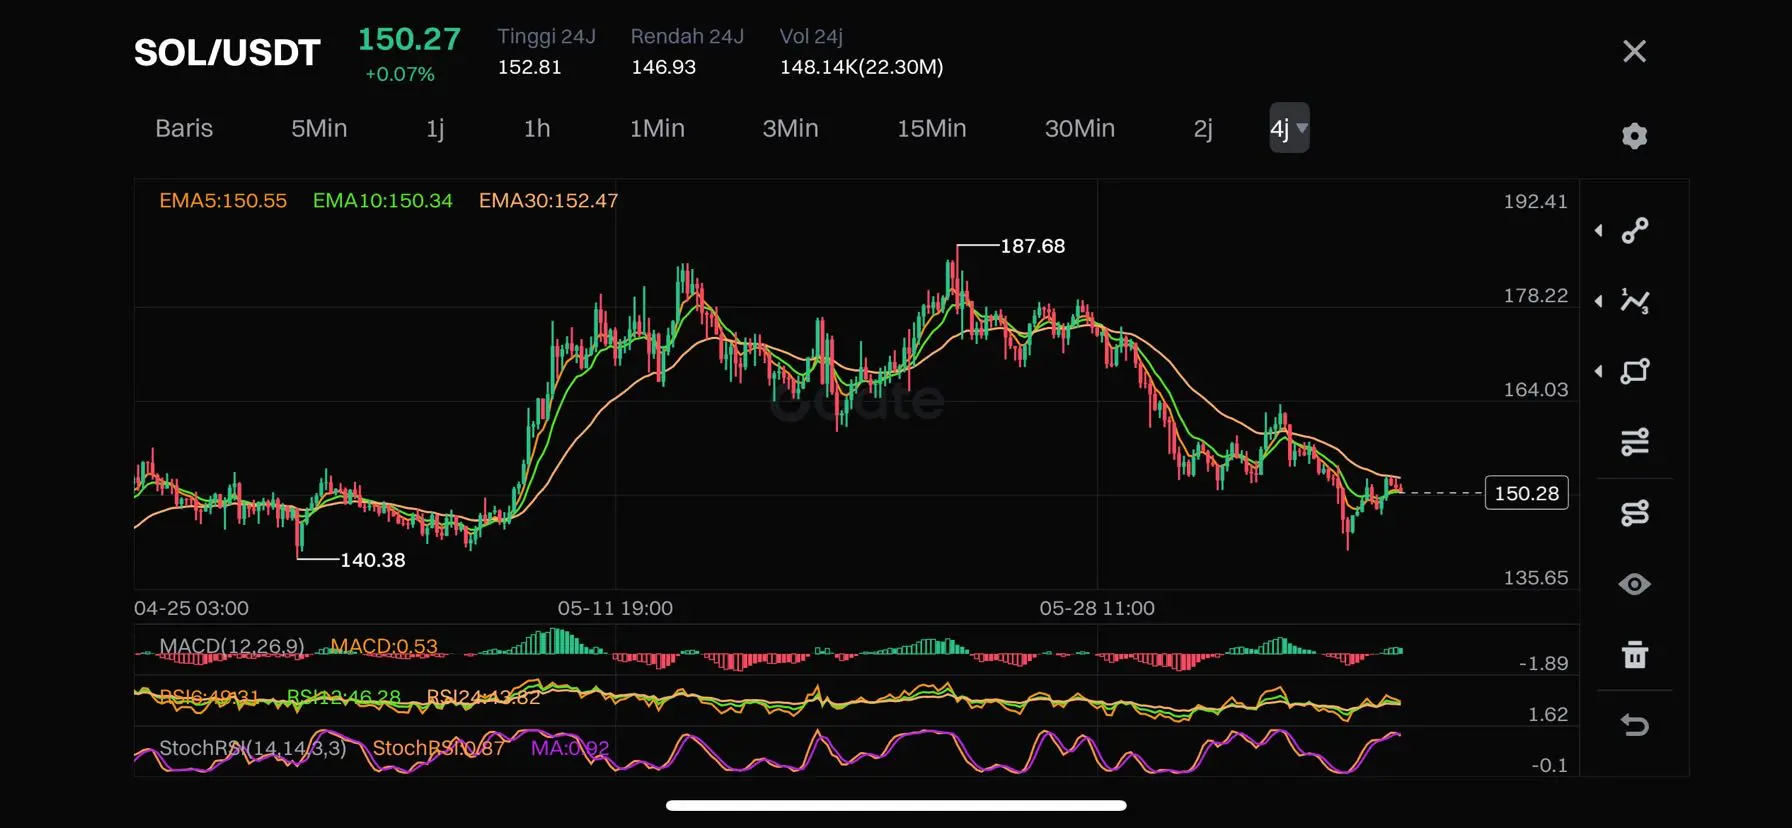The image size is (1792, 828).
Task: Select the 2j timeframe
Action: tap(1203, 129)
